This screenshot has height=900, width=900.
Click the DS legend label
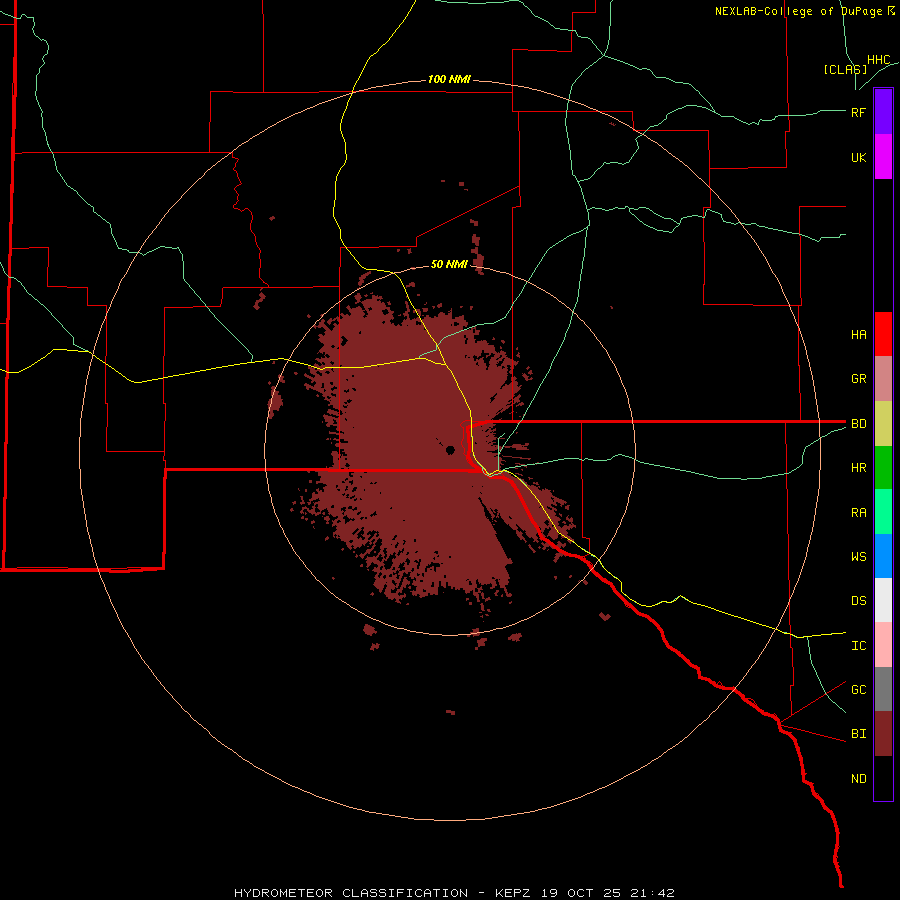858,601
